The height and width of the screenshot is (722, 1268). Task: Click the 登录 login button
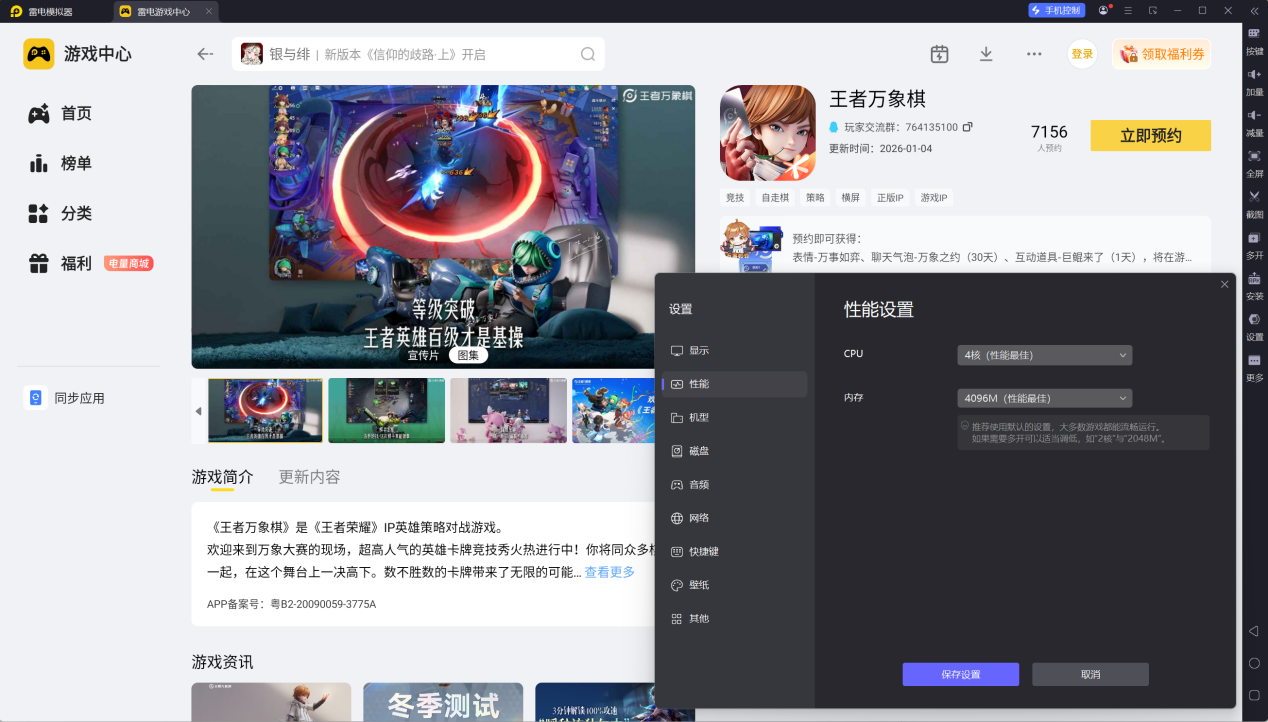pyautogui.click(x=1082, y=54)
